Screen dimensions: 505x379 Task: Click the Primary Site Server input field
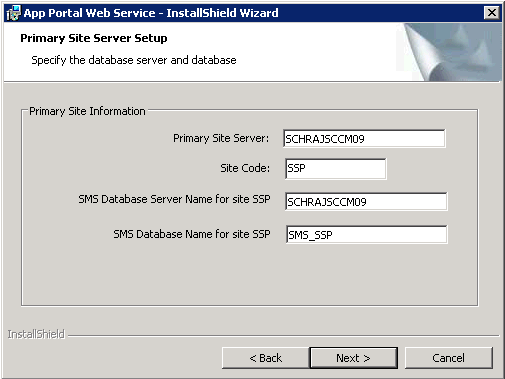(x=364, y=138)
